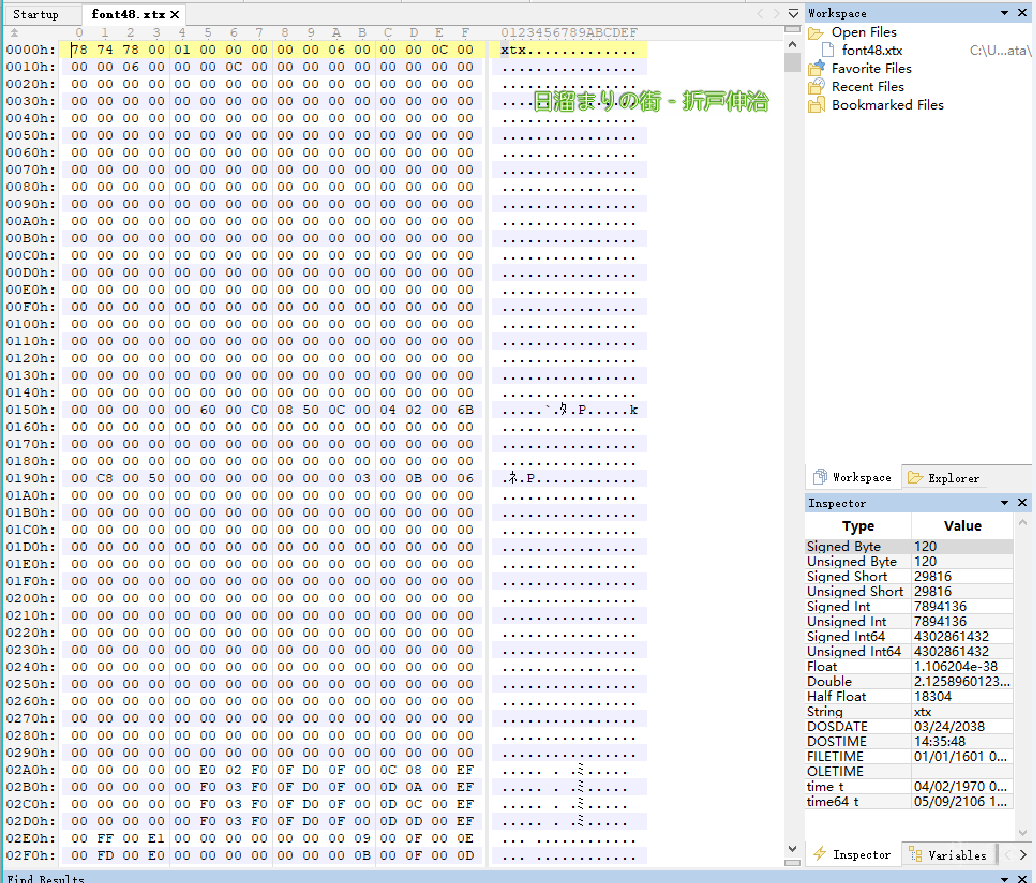The height and width of the screenshot is (883, 1036).
Task: Click hex editor scrollbar up arrow
Action: click(x=792, y=44)
